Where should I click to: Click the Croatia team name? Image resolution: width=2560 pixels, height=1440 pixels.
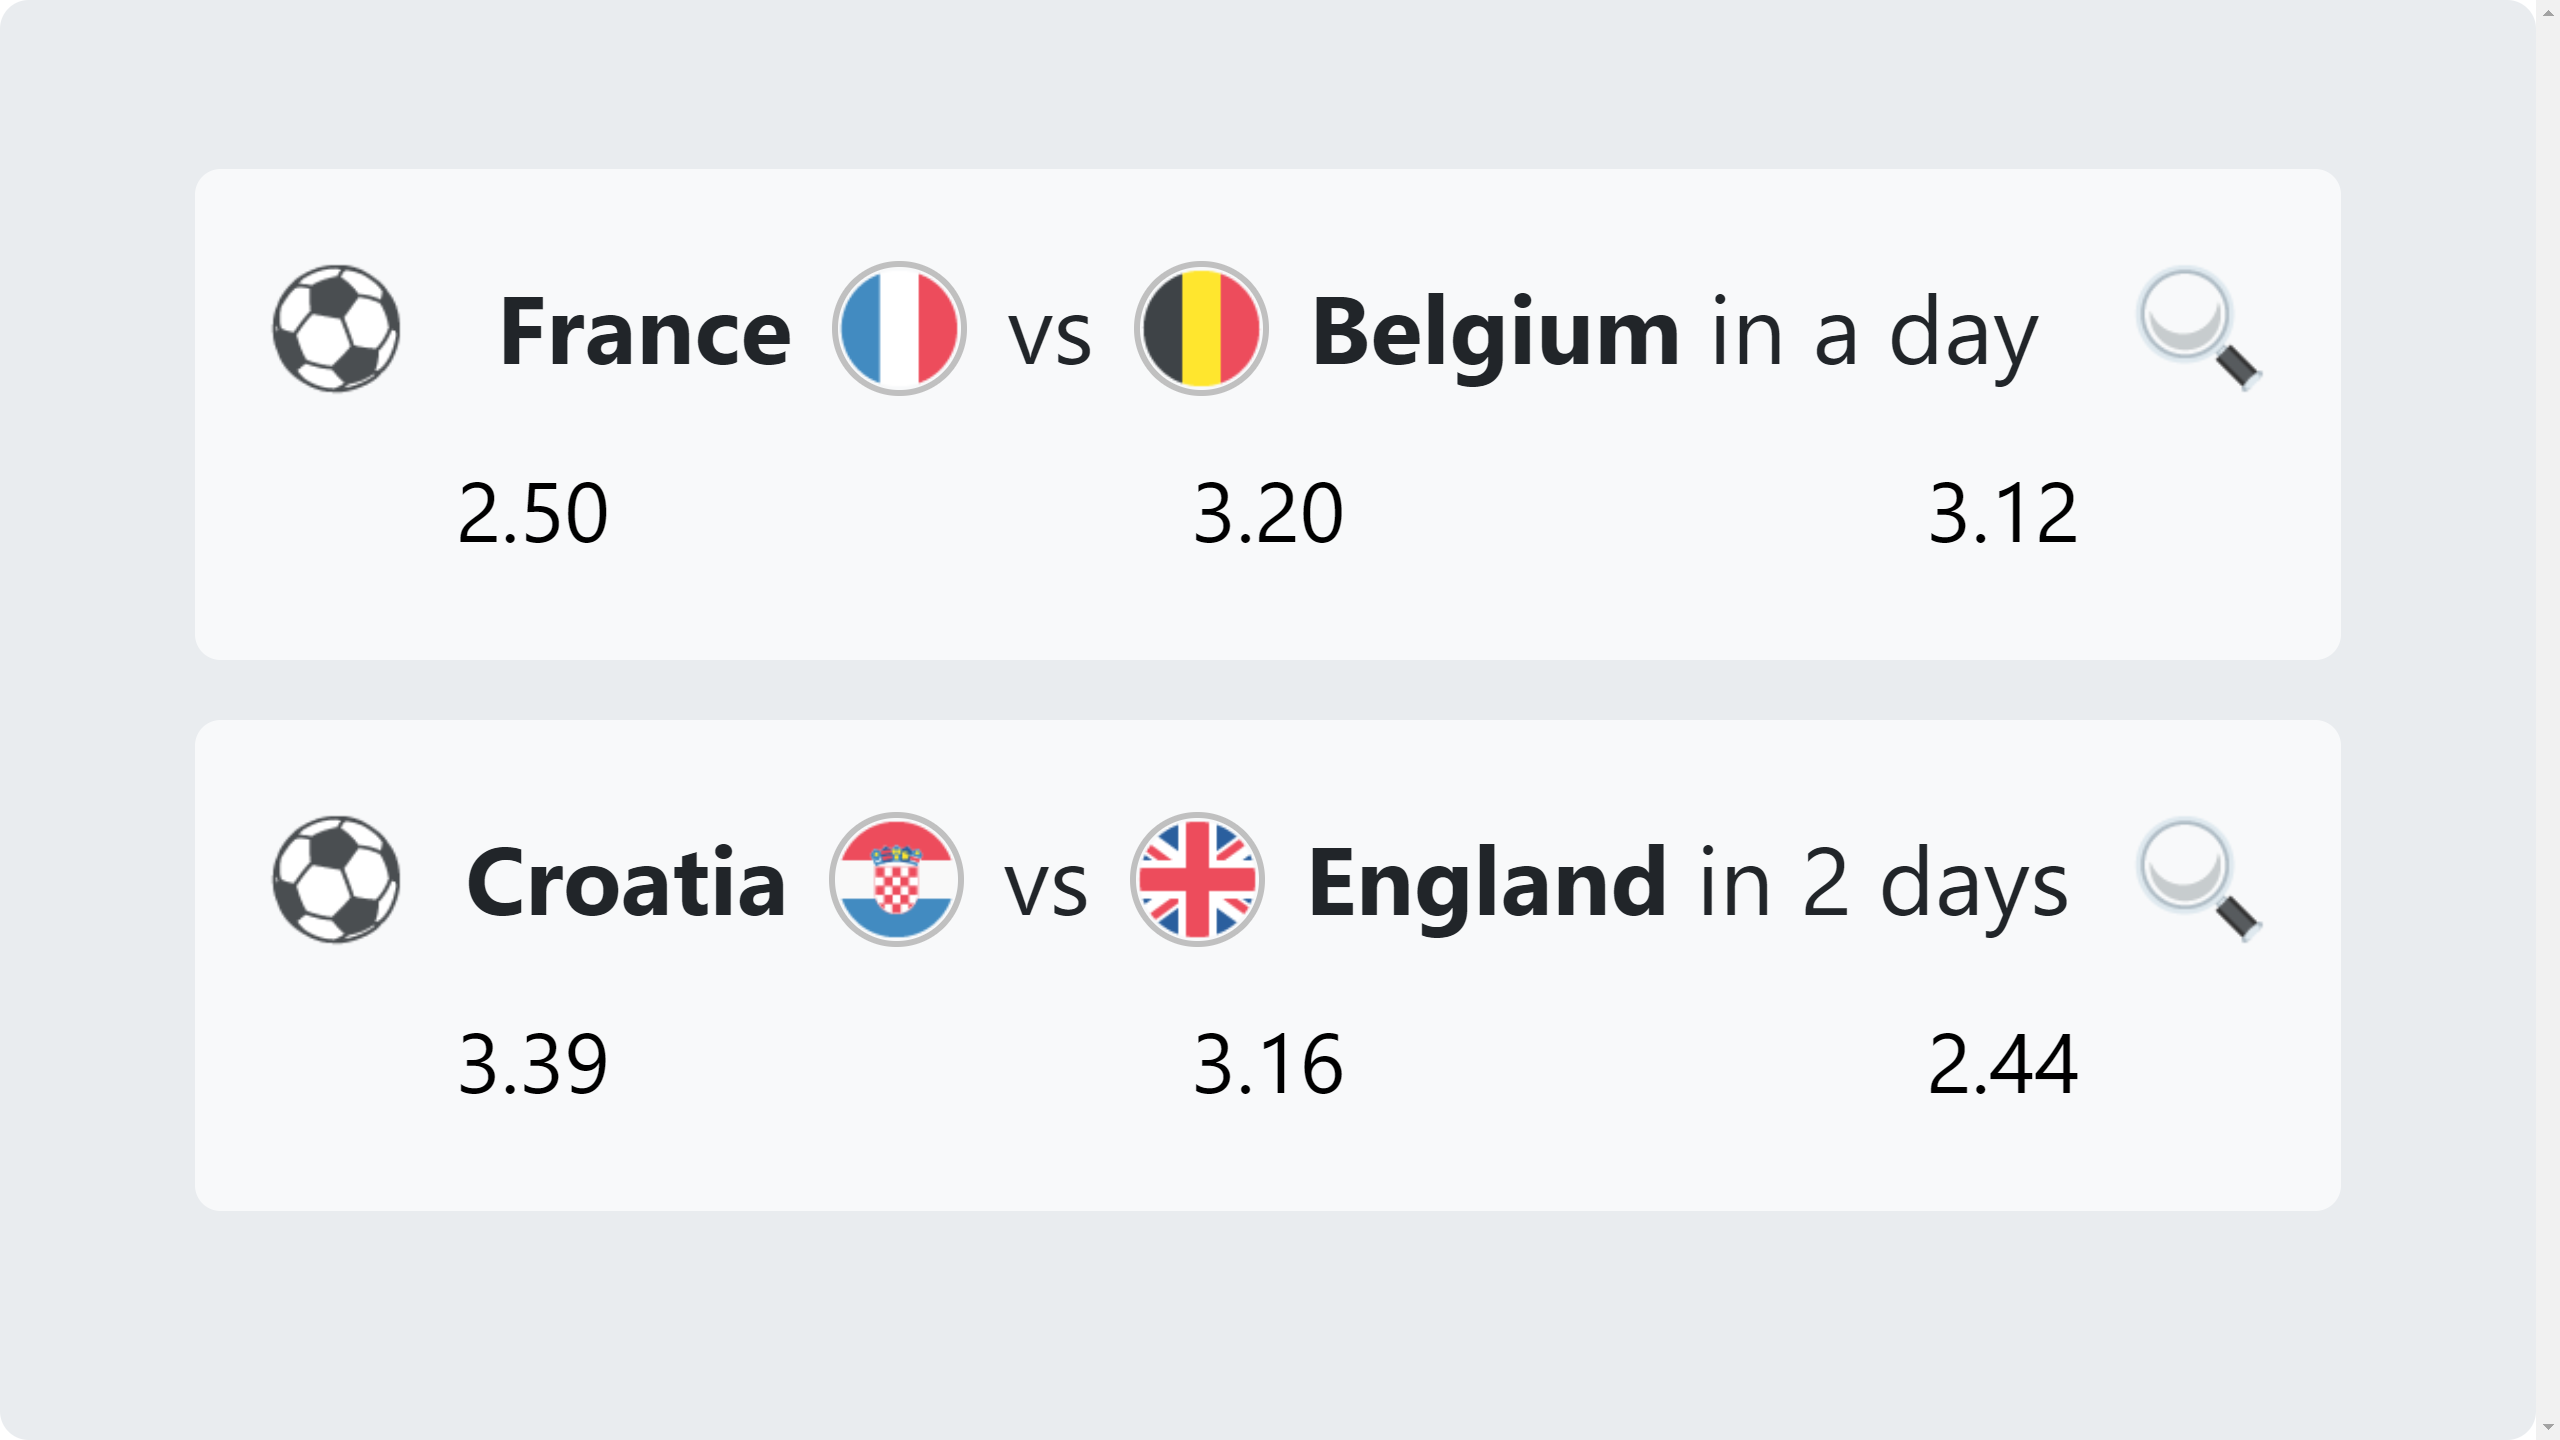626,883
